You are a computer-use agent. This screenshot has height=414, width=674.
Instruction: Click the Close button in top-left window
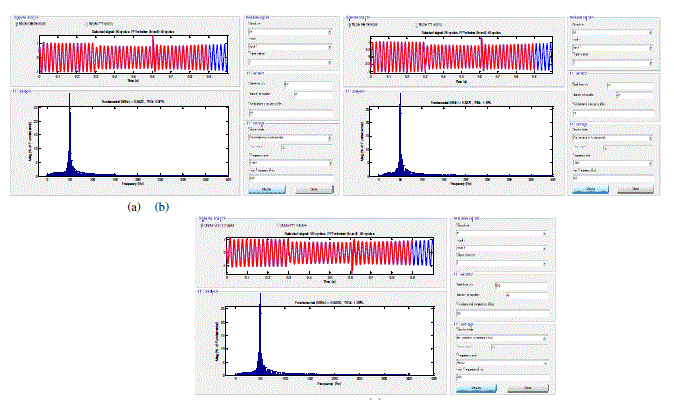pyautogui.click(x=314, y=188)
